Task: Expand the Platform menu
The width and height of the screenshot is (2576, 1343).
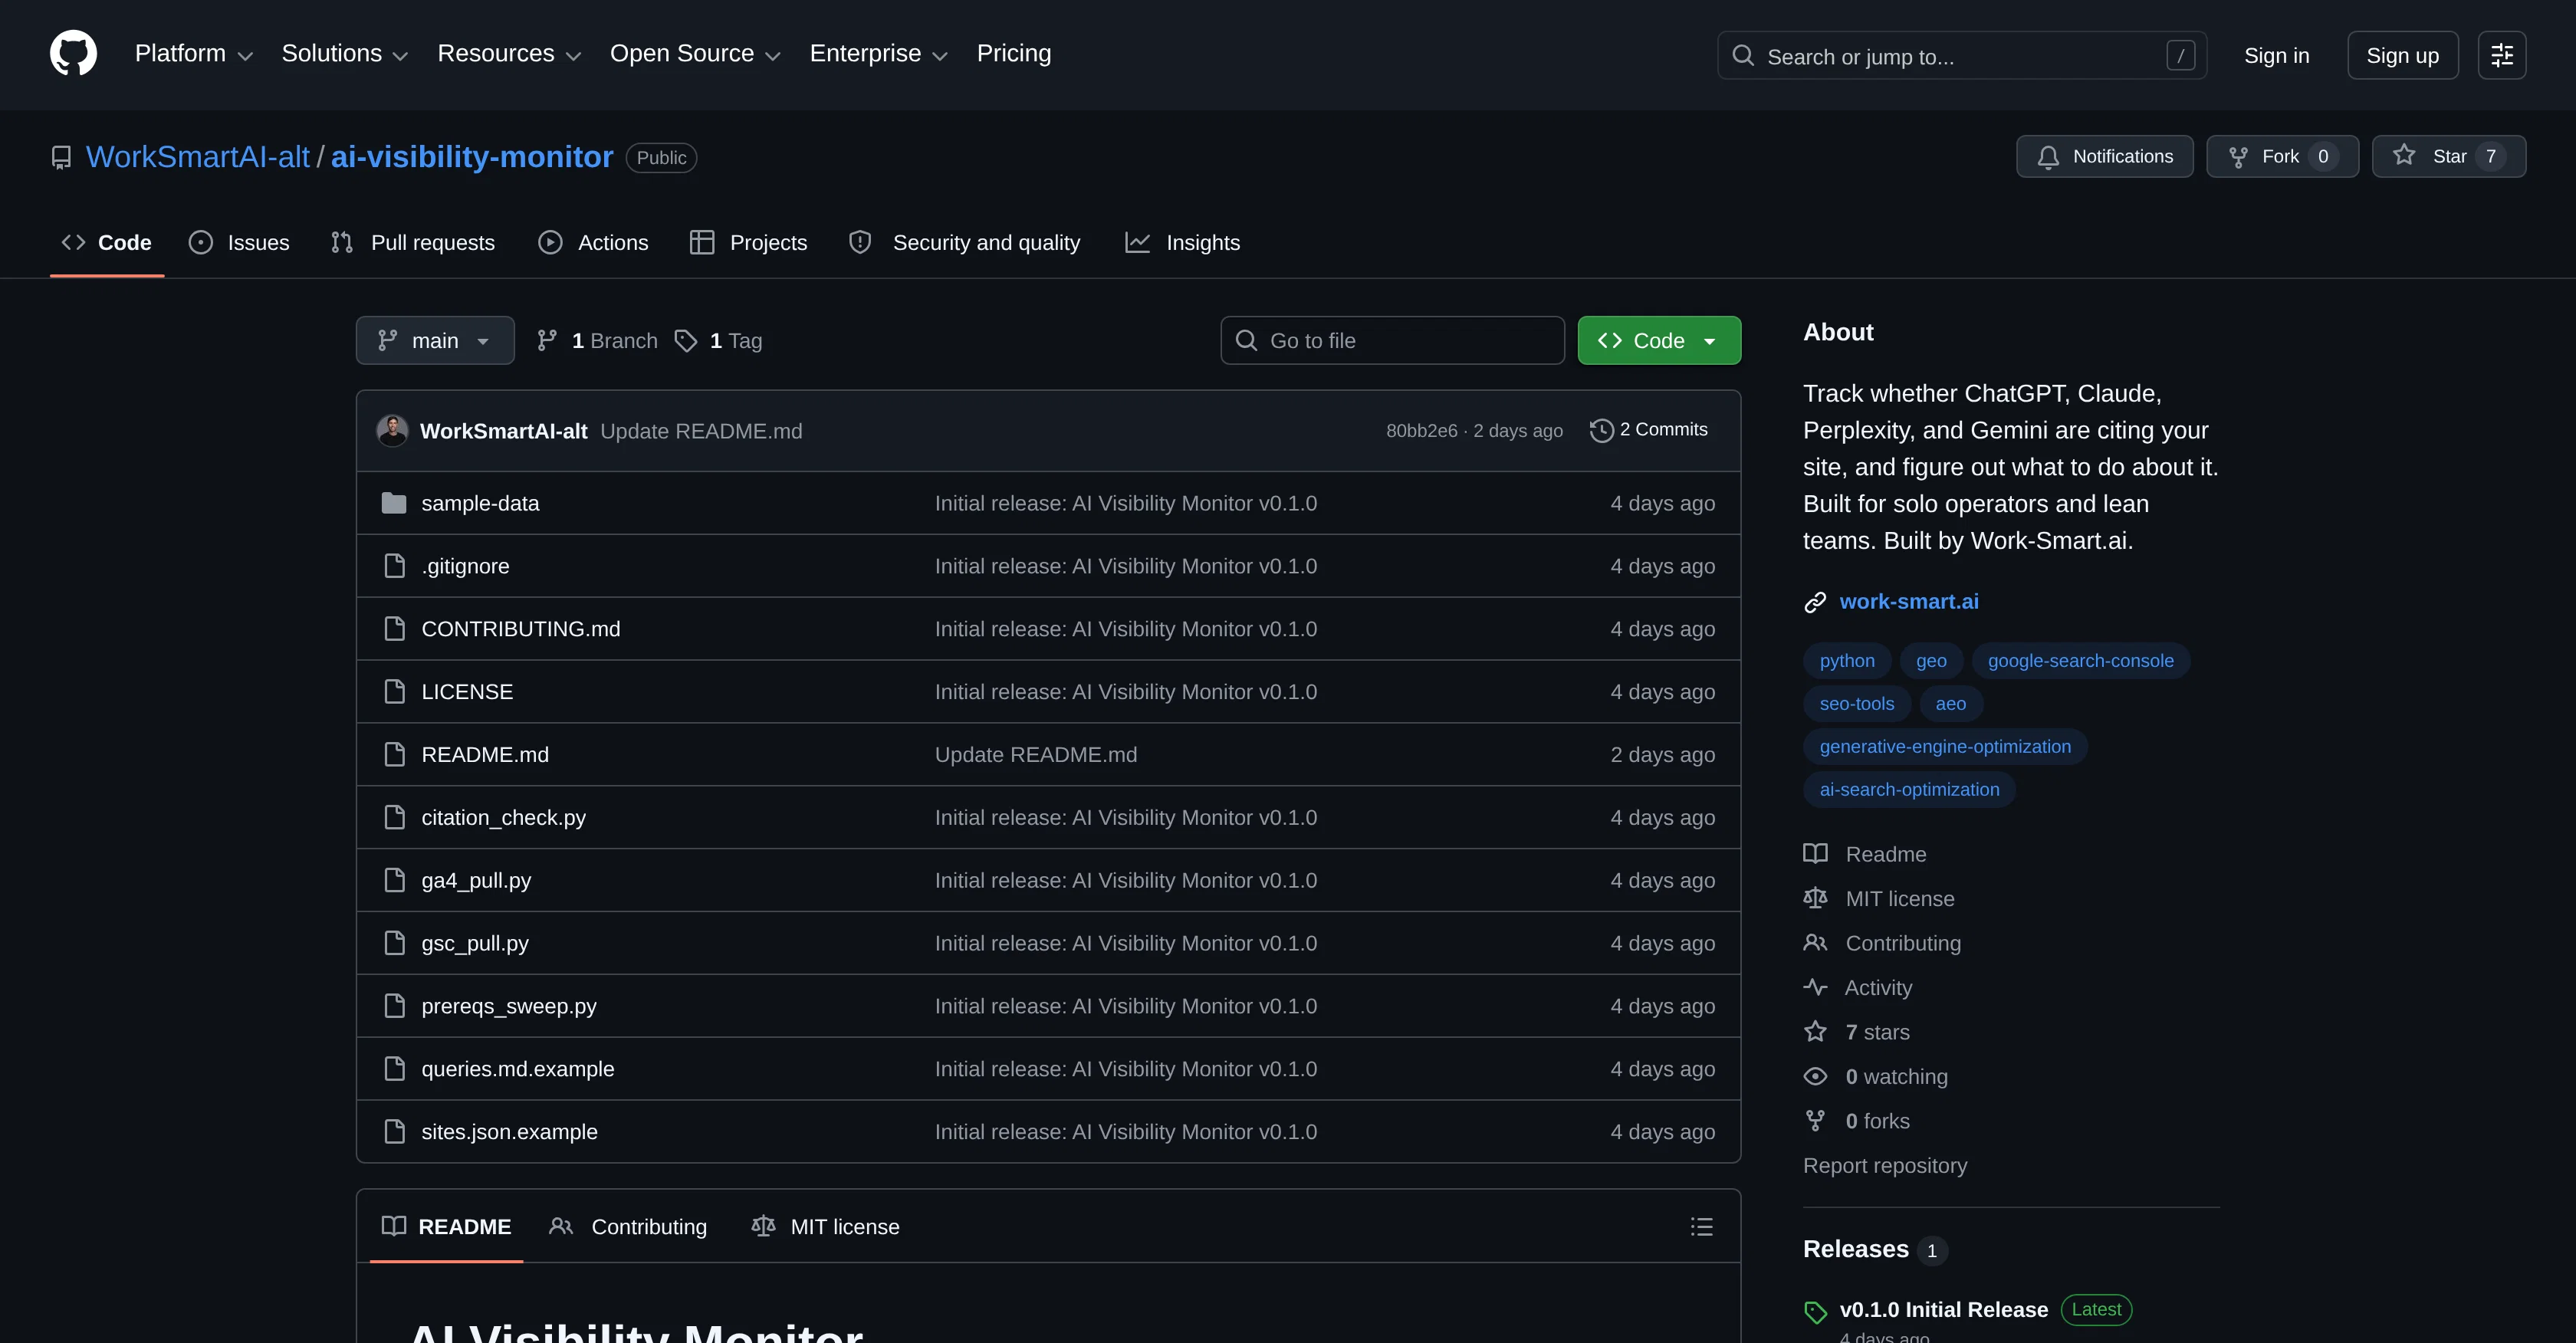Action: click(193, 54)
